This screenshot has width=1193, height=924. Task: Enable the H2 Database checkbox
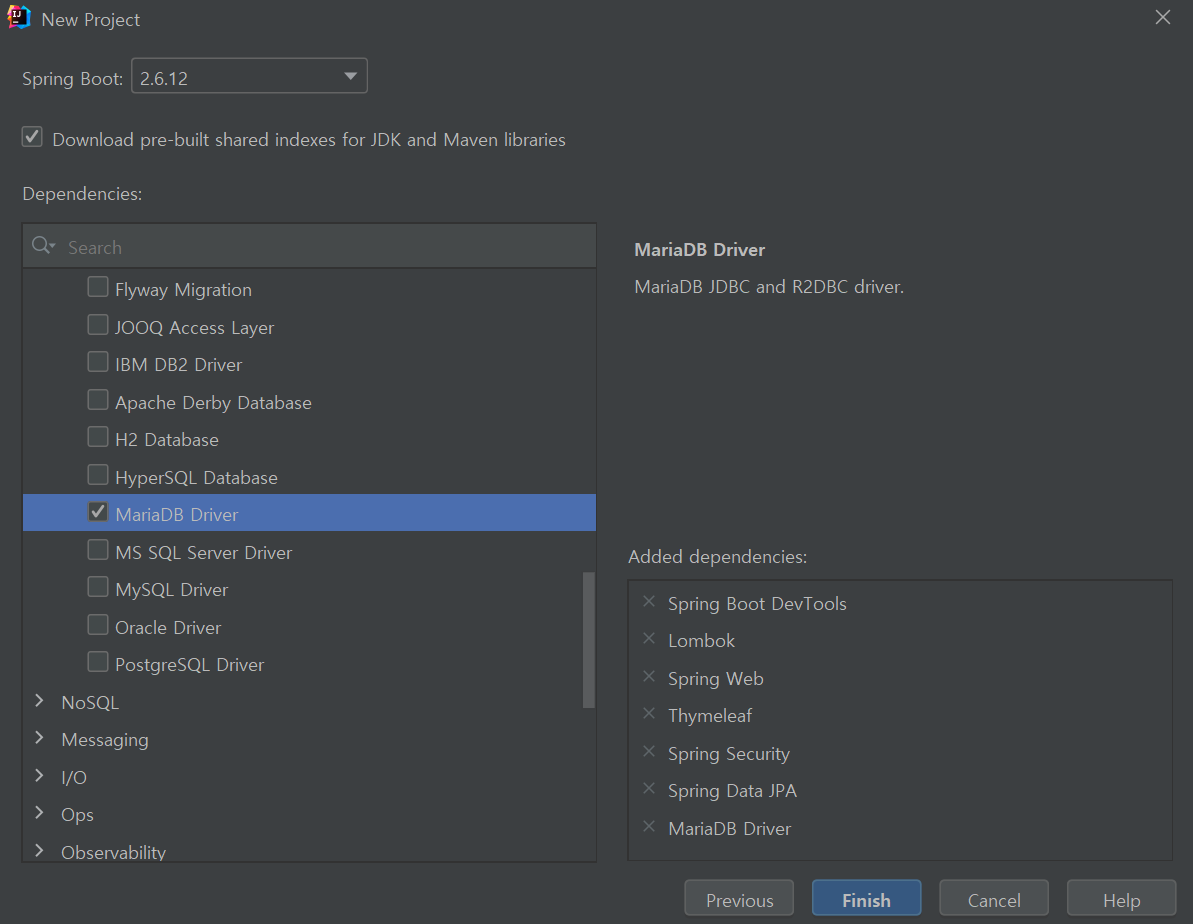click(x=97, y=437)
